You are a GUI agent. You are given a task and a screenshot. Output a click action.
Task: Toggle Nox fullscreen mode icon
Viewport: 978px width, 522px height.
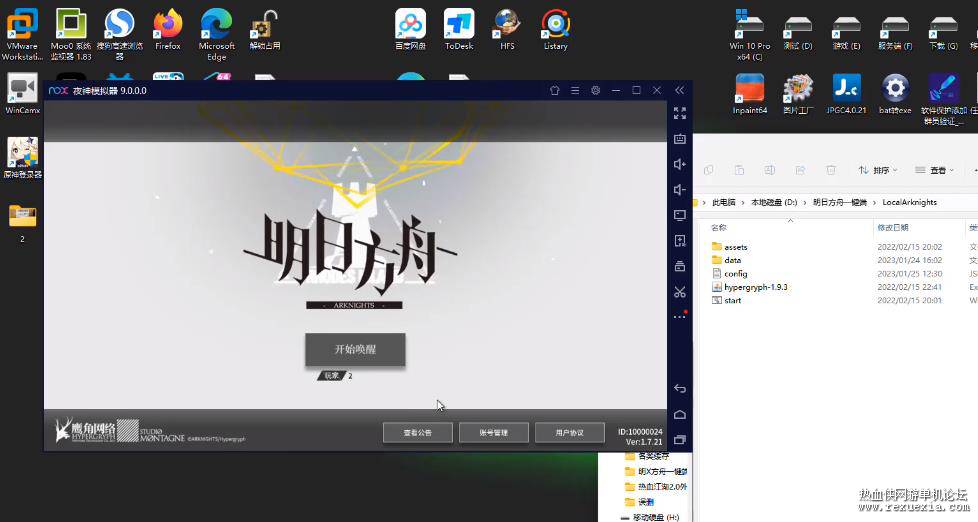[x=680, y=113]
